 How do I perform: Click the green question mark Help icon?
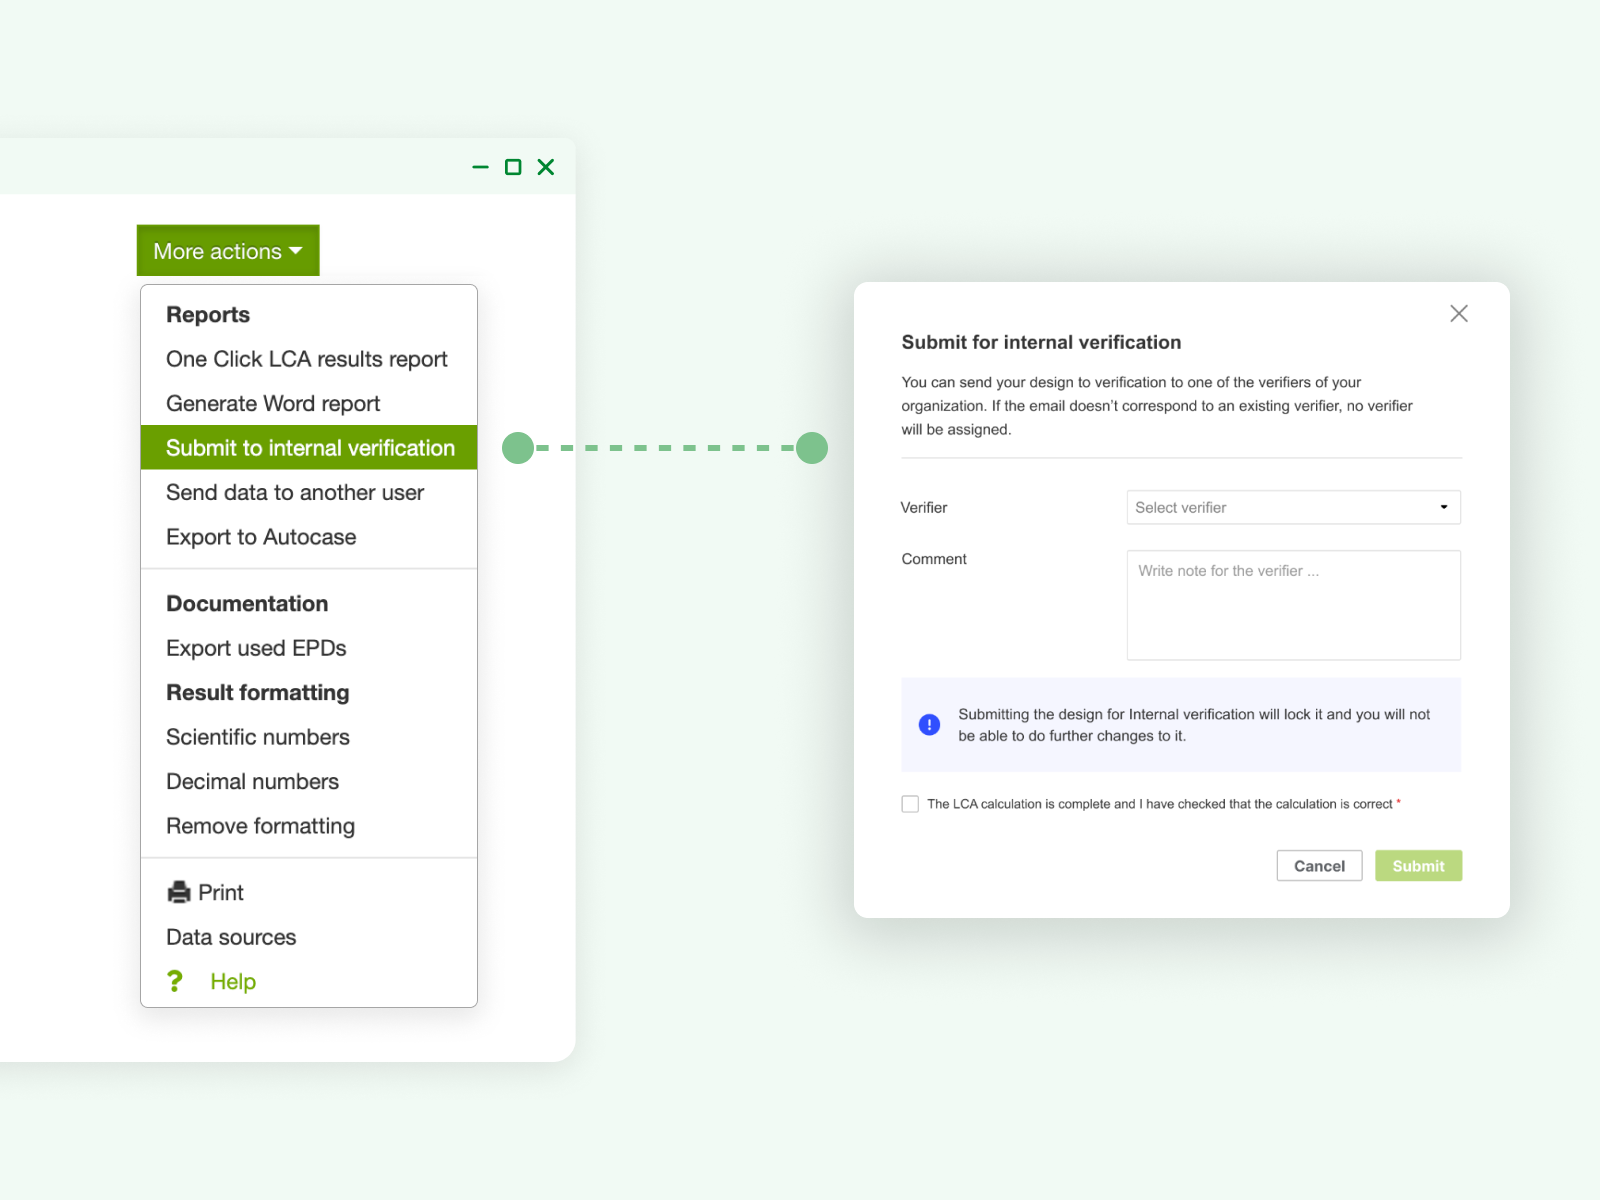pos(175,981)
